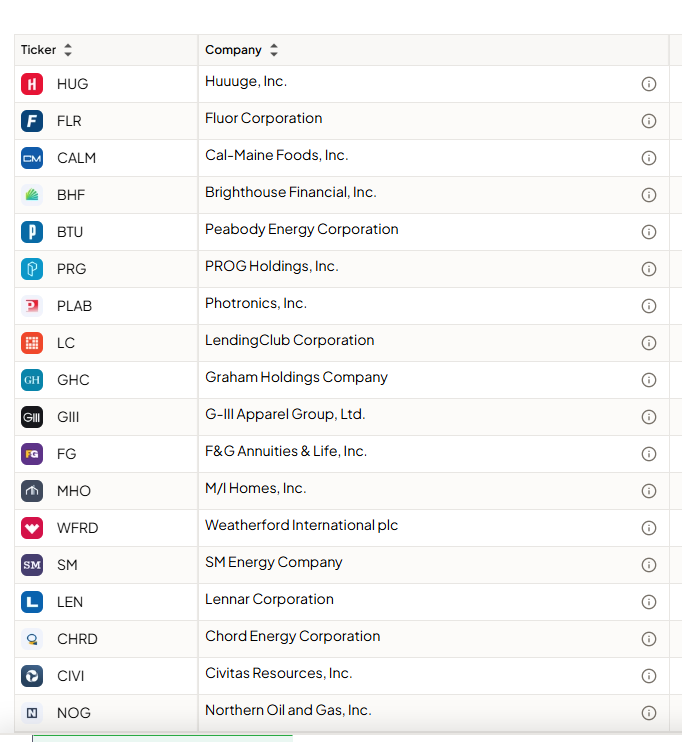Image resolution: width=682 pixels, height=742 pixels.
Task: Click company name Peabody Energy Corporation
Action: [301, 230]
